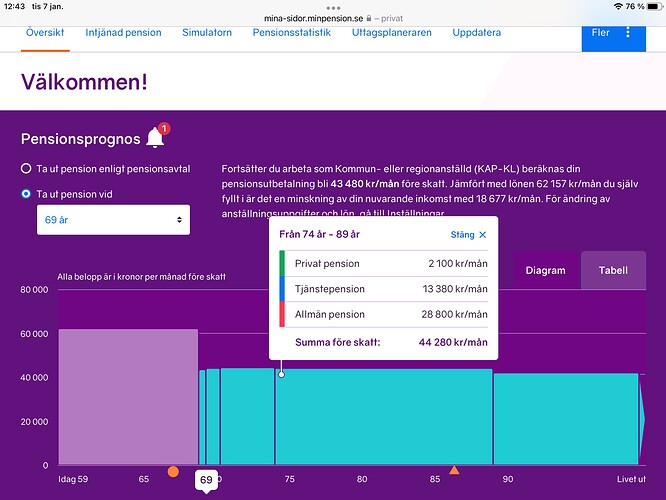Open the '69 år' age dropdown
The image size is (666, 500).
point(113,219)
